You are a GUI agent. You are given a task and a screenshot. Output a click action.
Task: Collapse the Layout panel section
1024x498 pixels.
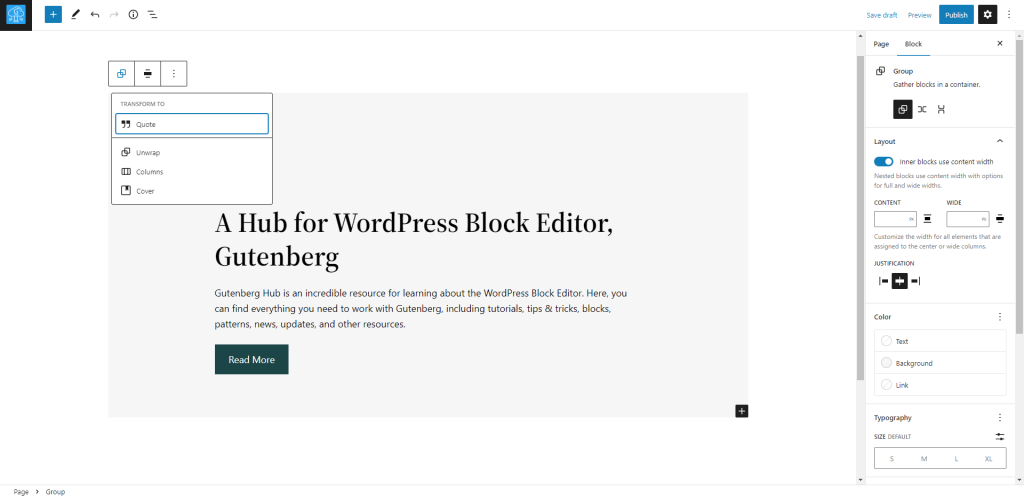point(999,141)
